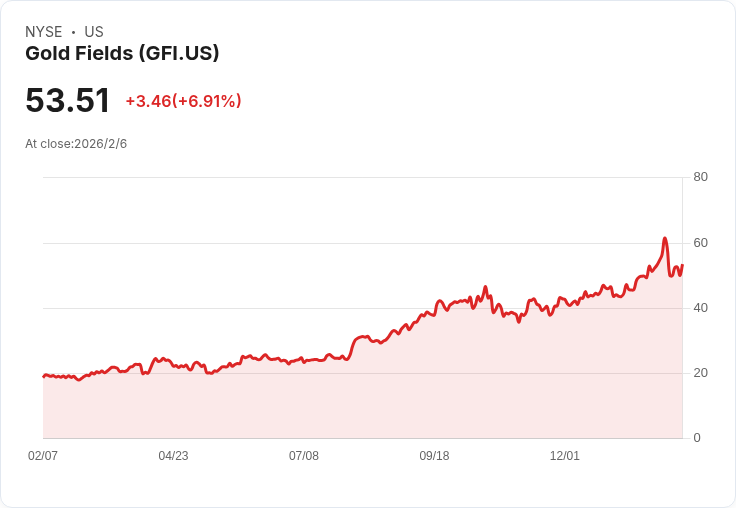Open the Gold Fields (GFI.US) title

point(122,54)
